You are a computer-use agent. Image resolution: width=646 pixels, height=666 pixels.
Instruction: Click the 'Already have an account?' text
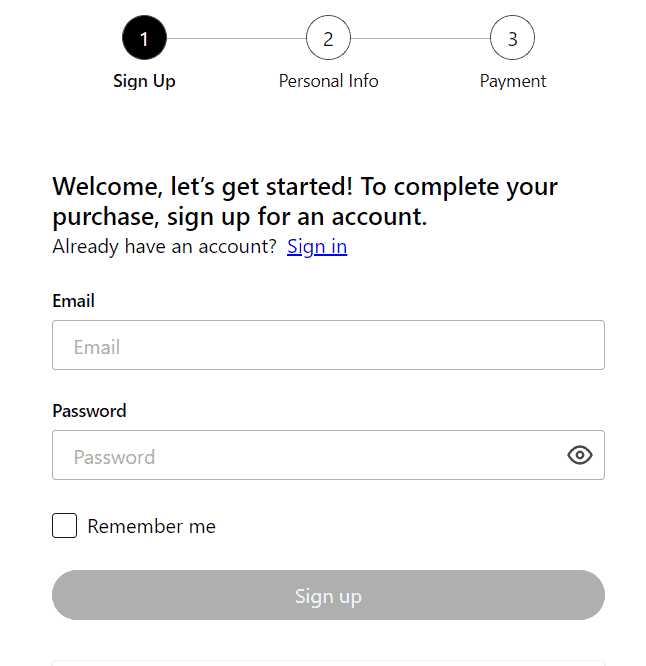165,246
